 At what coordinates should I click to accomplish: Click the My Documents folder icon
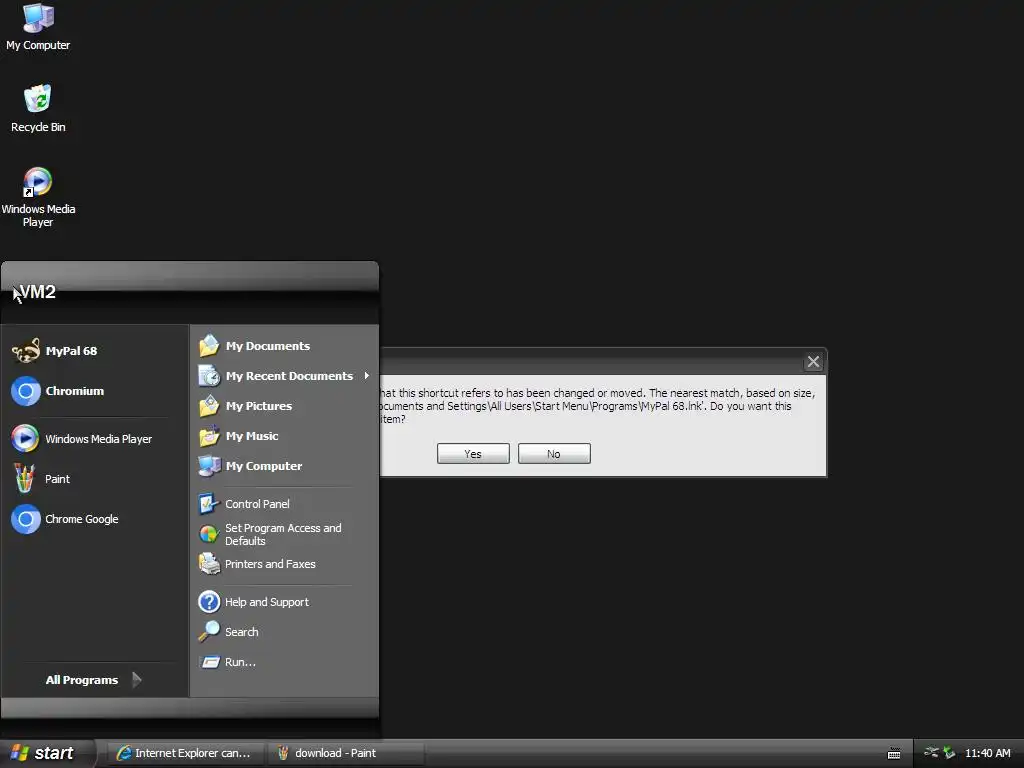tap(209, 345)
